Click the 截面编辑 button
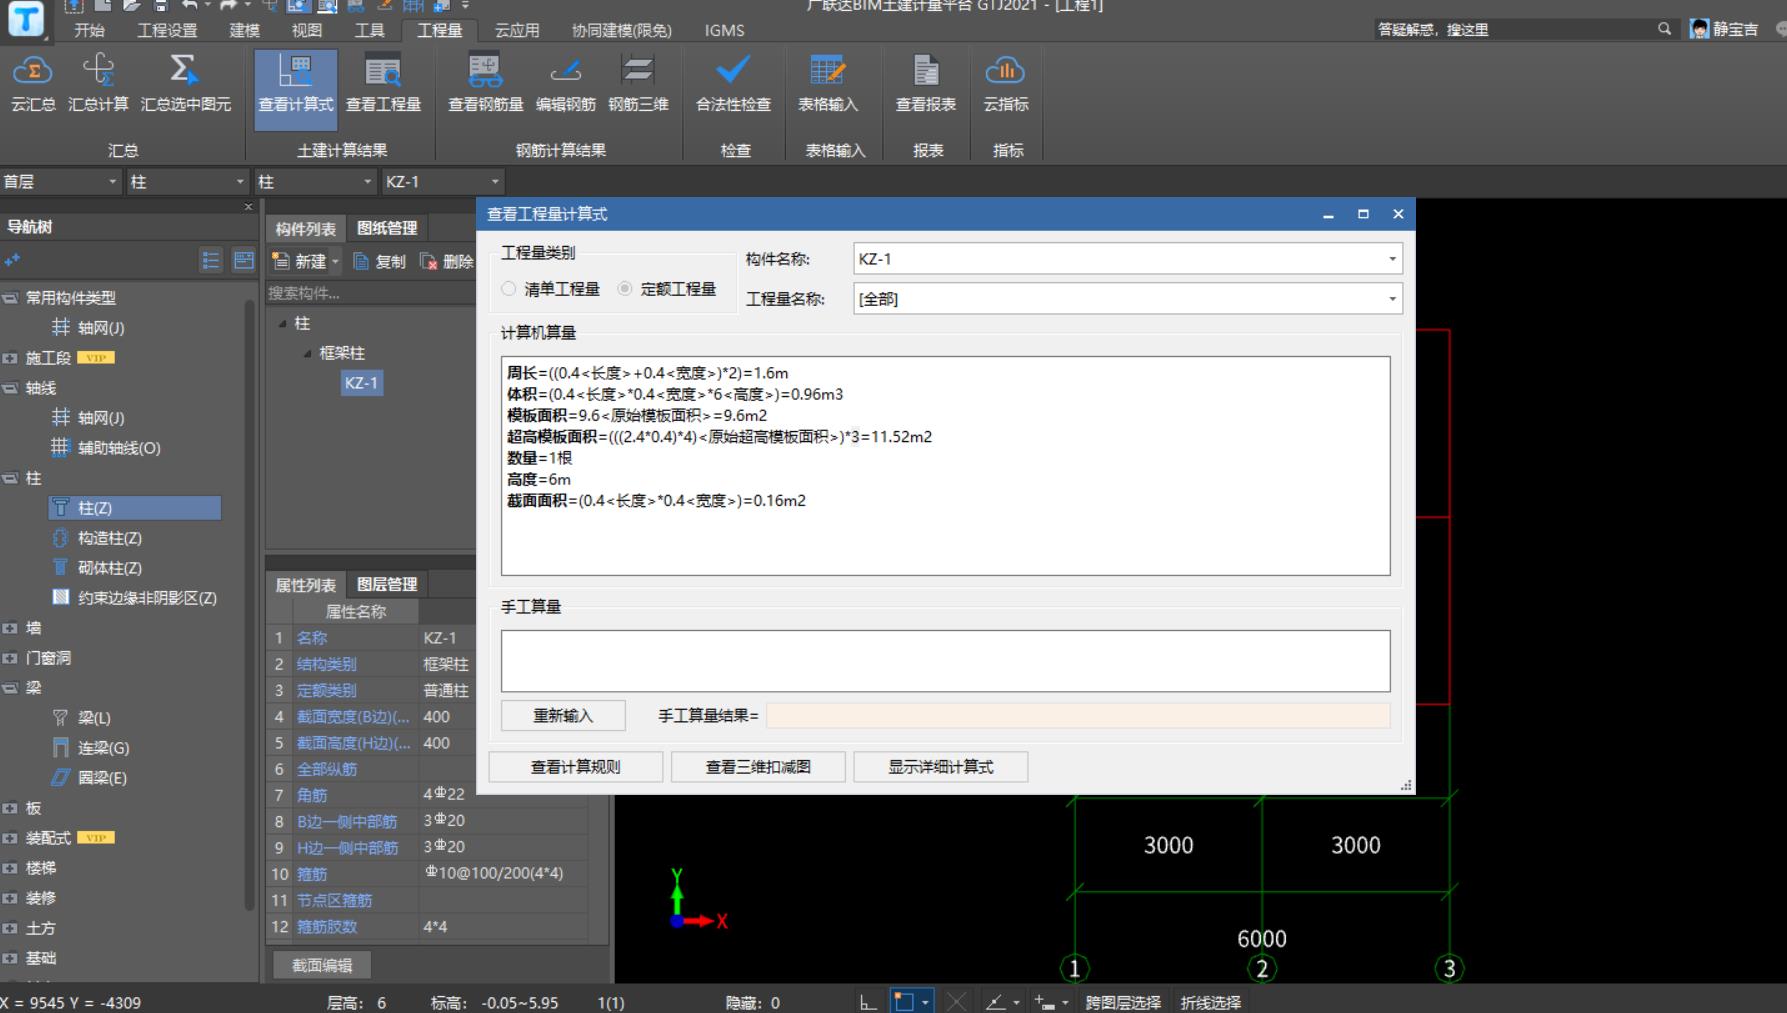The image size is (1787, 1013). coord(322,965)
